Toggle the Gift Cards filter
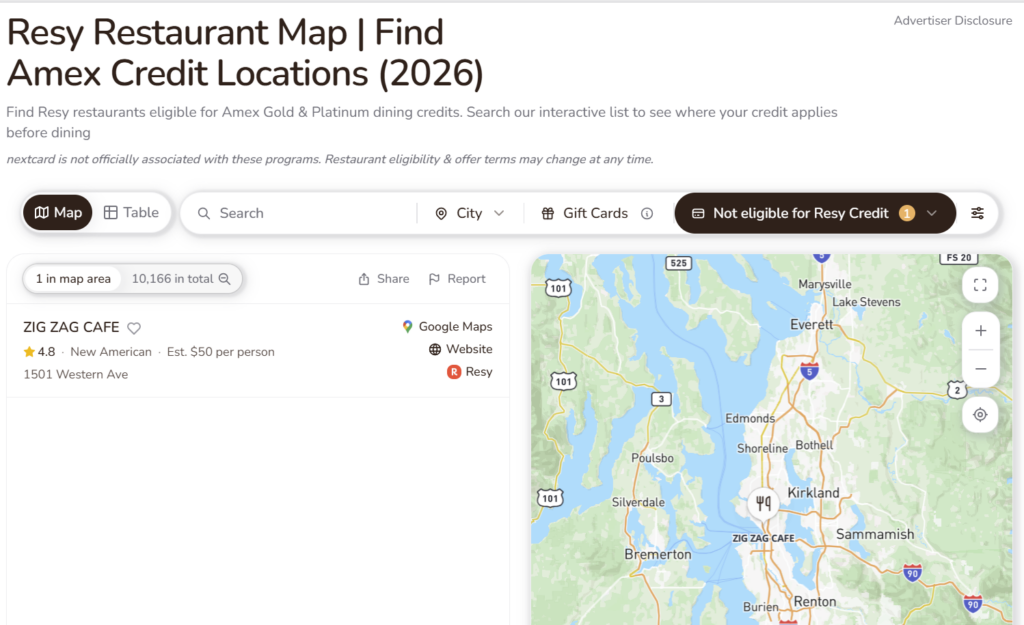1024x625 pixels. click(584, 214)
